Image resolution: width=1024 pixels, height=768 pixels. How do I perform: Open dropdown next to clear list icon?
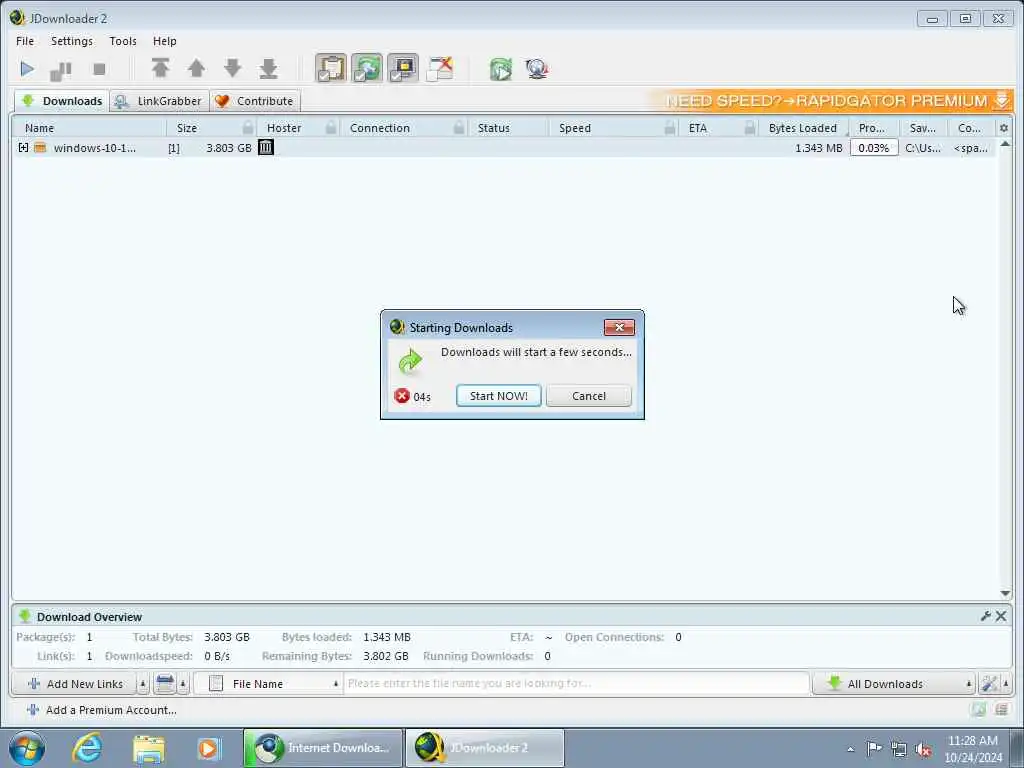(183, 684)
